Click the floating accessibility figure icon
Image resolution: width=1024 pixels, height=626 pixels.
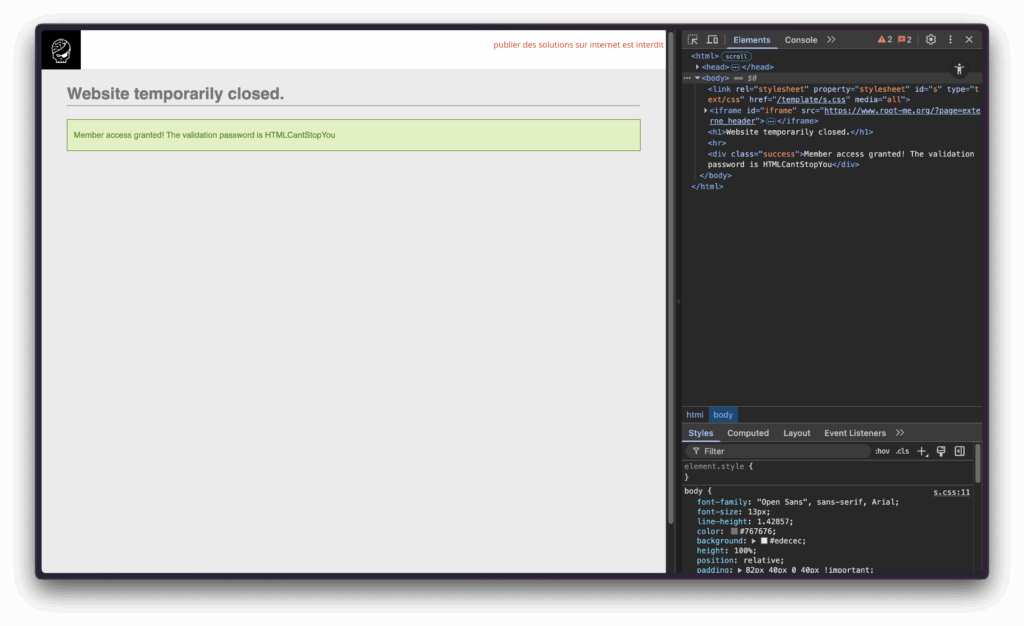click(959, 69)
